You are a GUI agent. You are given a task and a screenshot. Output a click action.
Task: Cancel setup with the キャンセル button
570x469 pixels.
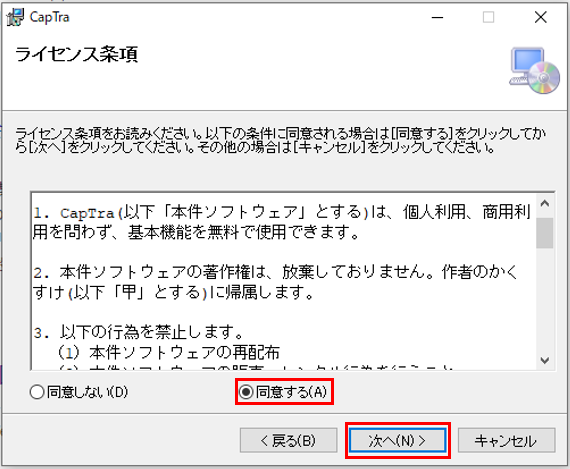pos(506,440)
